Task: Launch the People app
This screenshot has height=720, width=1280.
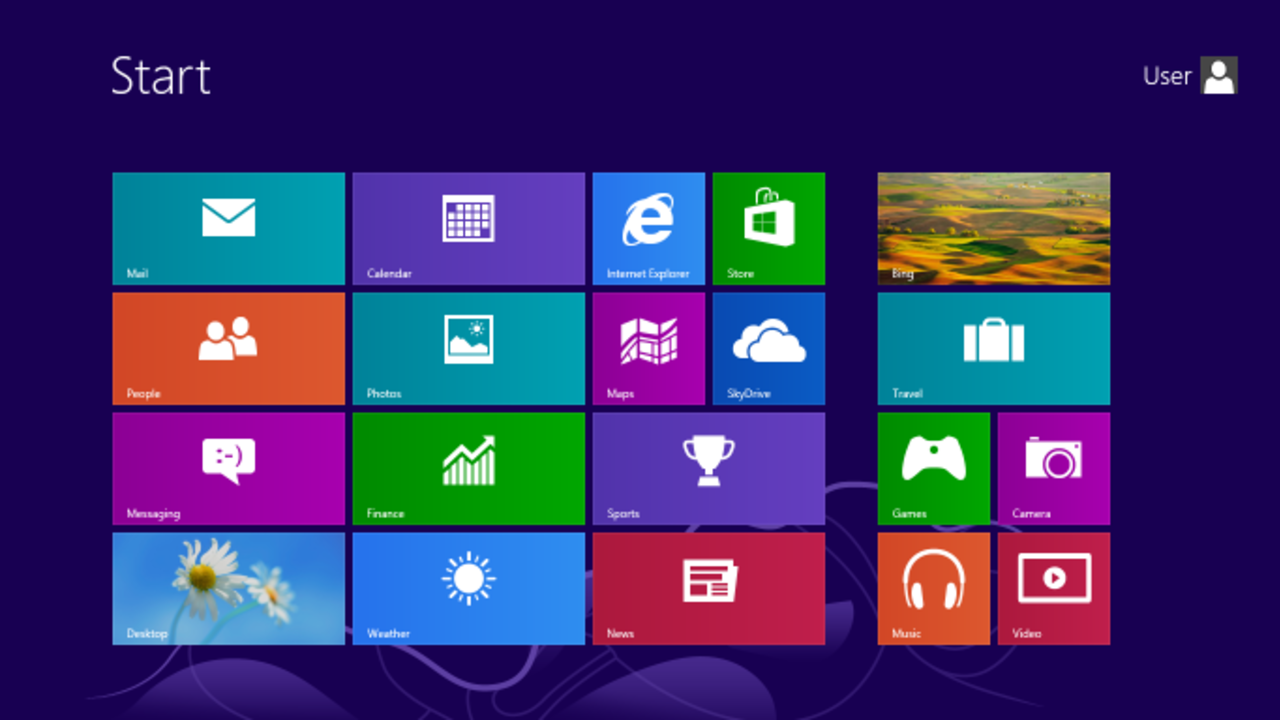Action: [228, 348]
